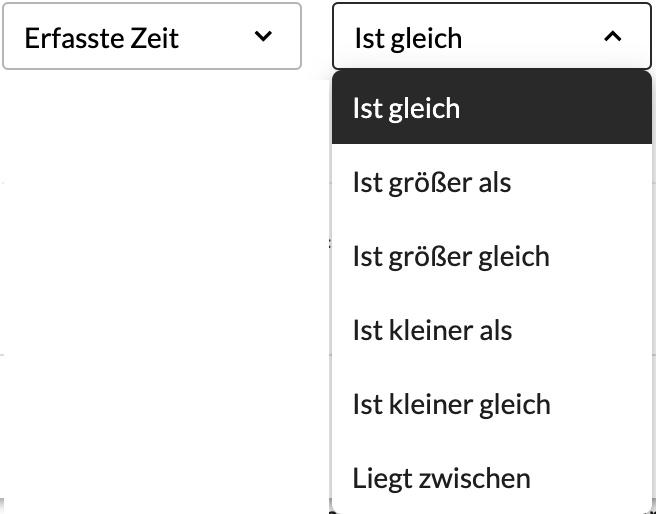Click the Erfasste Zeit field label text
The image size is (656, 514).
(x=102, y=38)
